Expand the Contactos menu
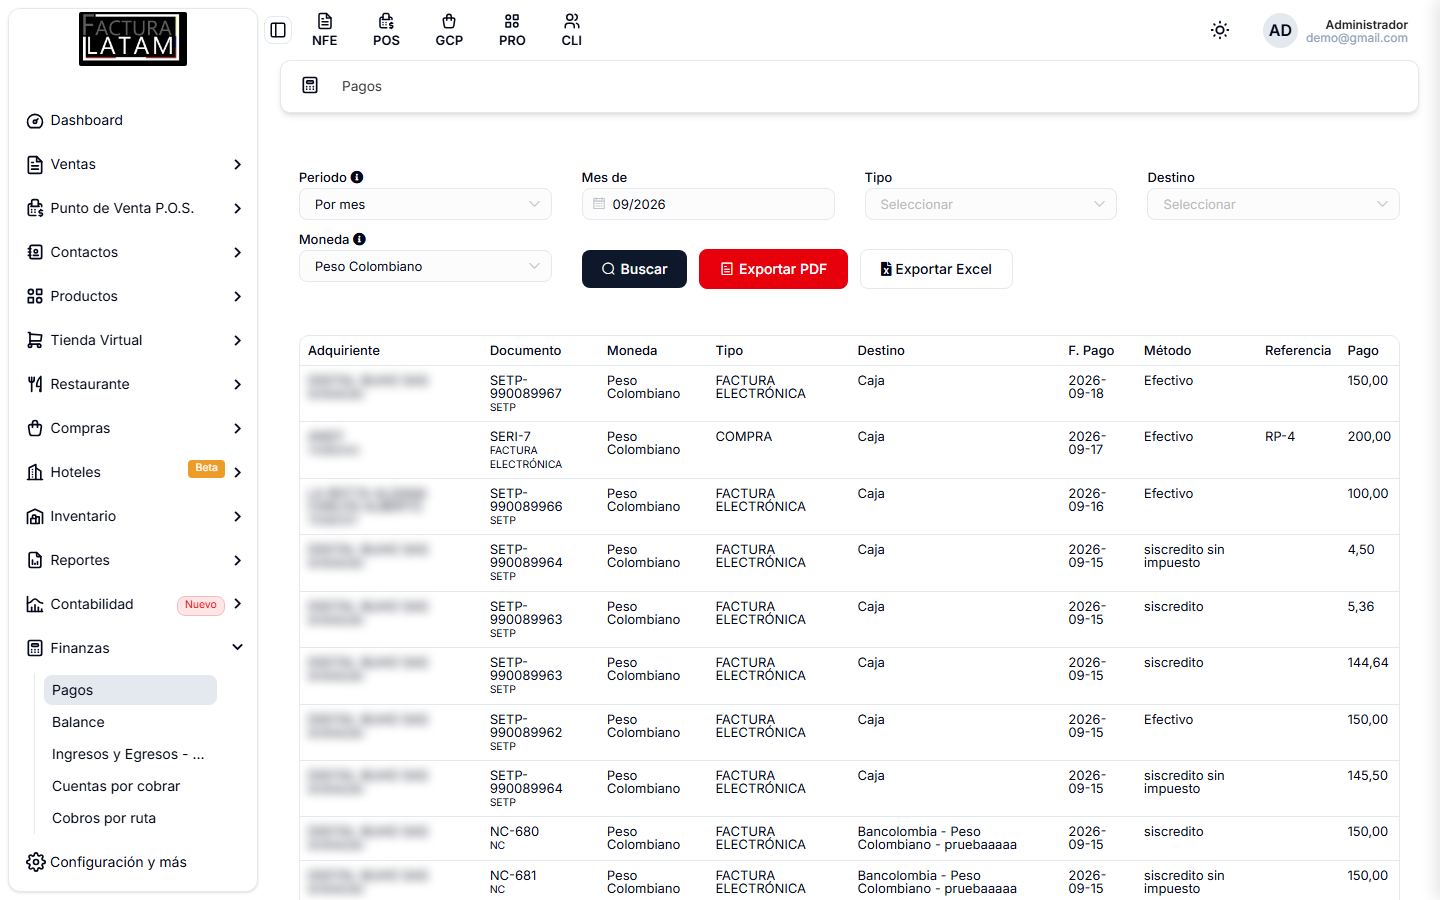This screenshot has height=900, width=1440. pos(133,252)
